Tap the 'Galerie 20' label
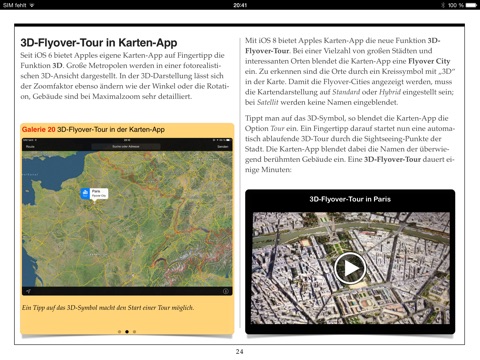The height and width of the screenshot is (360, 480). (38, 130)
